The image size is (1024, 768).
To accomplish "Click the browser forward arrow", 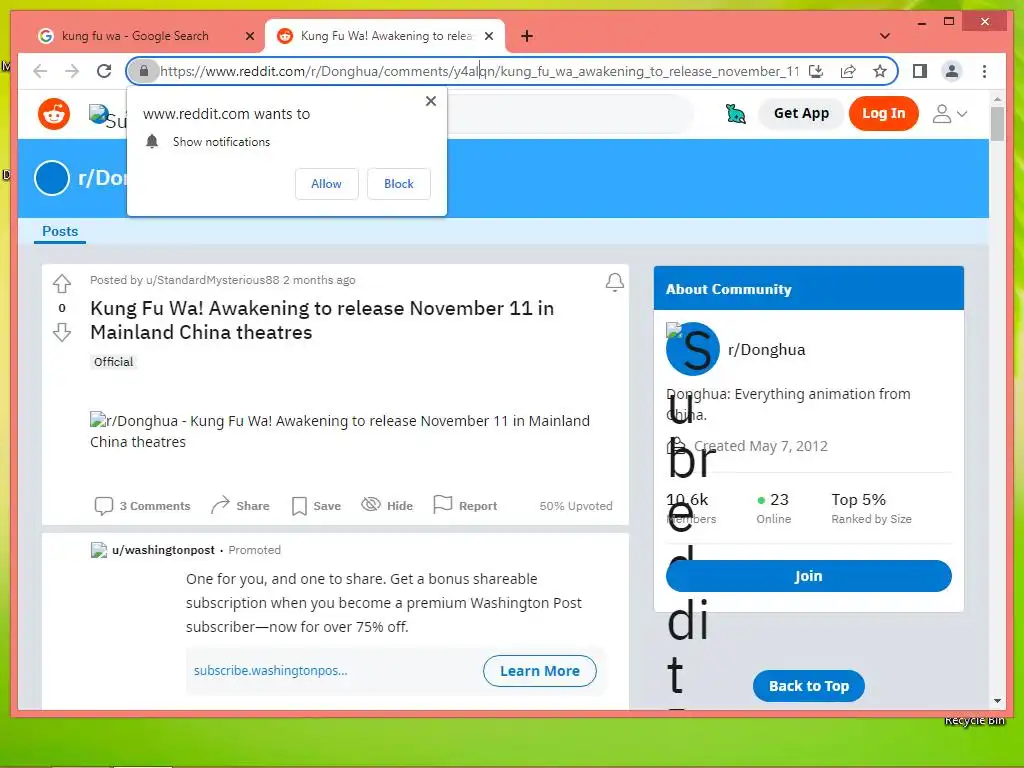I will (72, 71).
